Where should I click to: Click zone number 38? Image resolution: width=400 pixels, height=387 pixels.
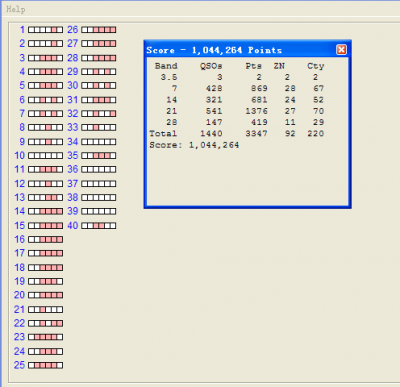[72, 197]
